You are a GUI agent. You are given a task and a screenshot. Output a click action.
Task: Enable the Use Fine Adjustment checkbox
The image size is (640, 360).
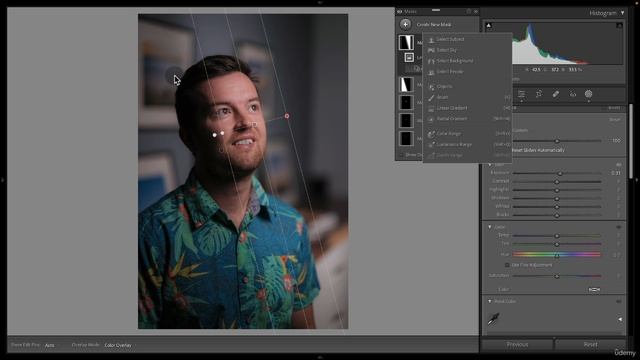click(x=507, y=265)
